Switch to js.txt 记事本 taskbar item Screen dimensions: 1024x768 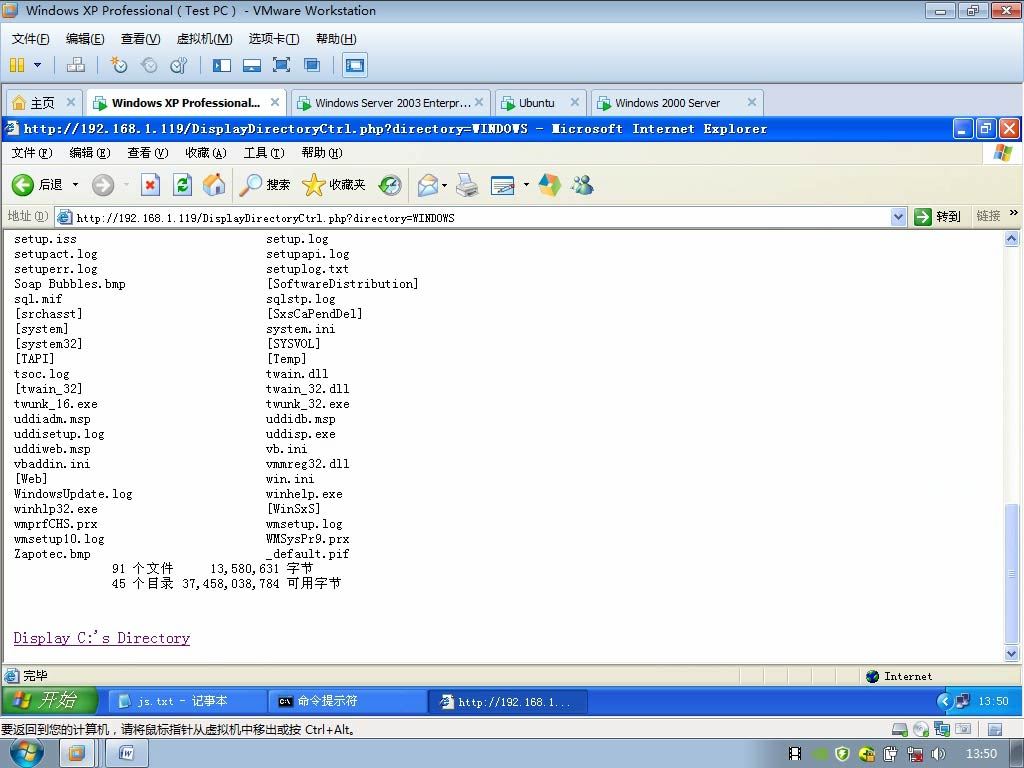(185, 701)
